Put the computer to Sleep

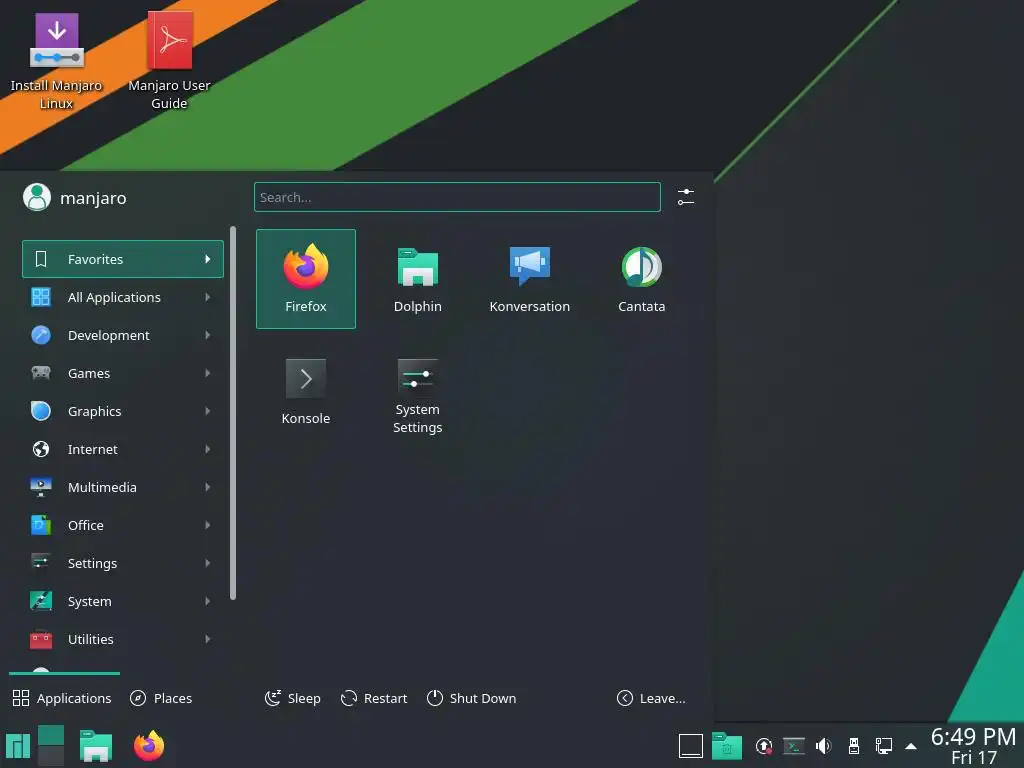[x=293, y=698]
